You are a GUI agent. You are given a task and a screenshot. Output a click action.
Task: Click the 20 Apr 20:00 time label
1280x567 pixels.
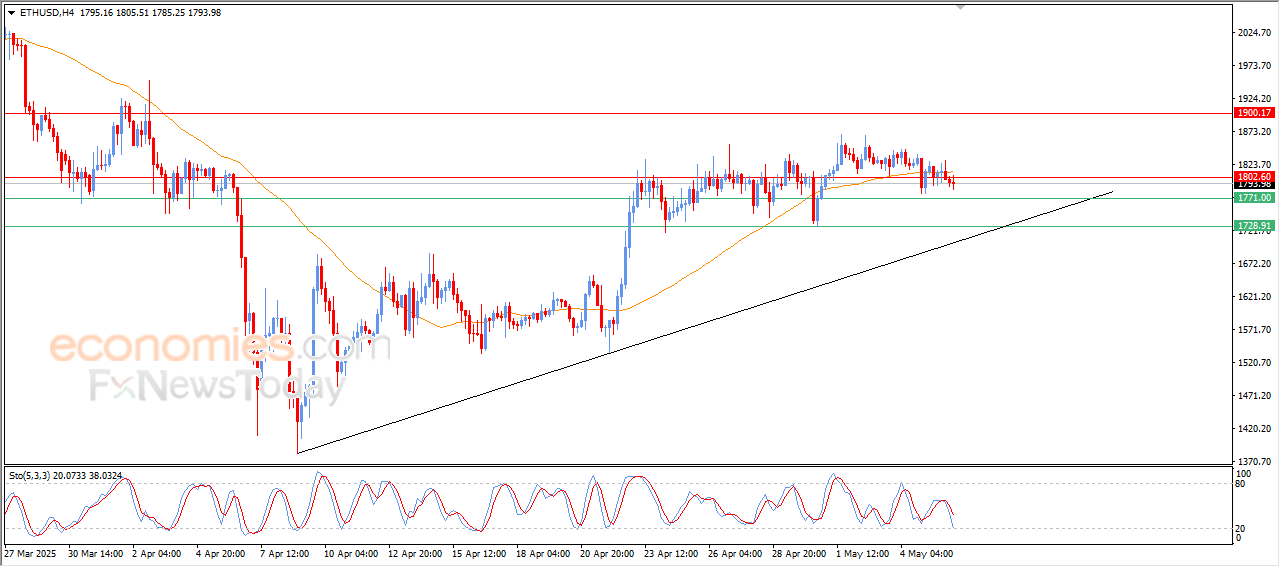coord(605,552)
